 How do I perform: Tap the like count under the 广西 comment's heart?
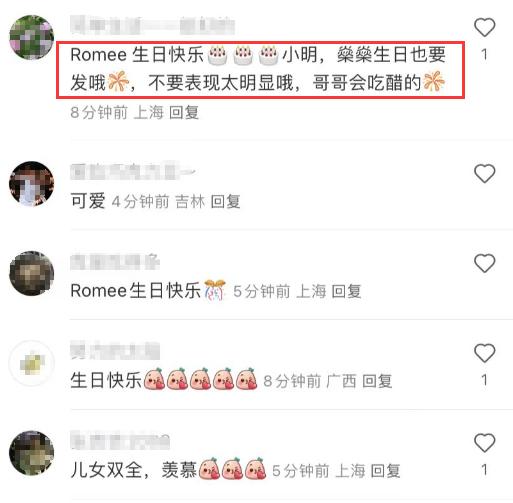click(485, 380)
